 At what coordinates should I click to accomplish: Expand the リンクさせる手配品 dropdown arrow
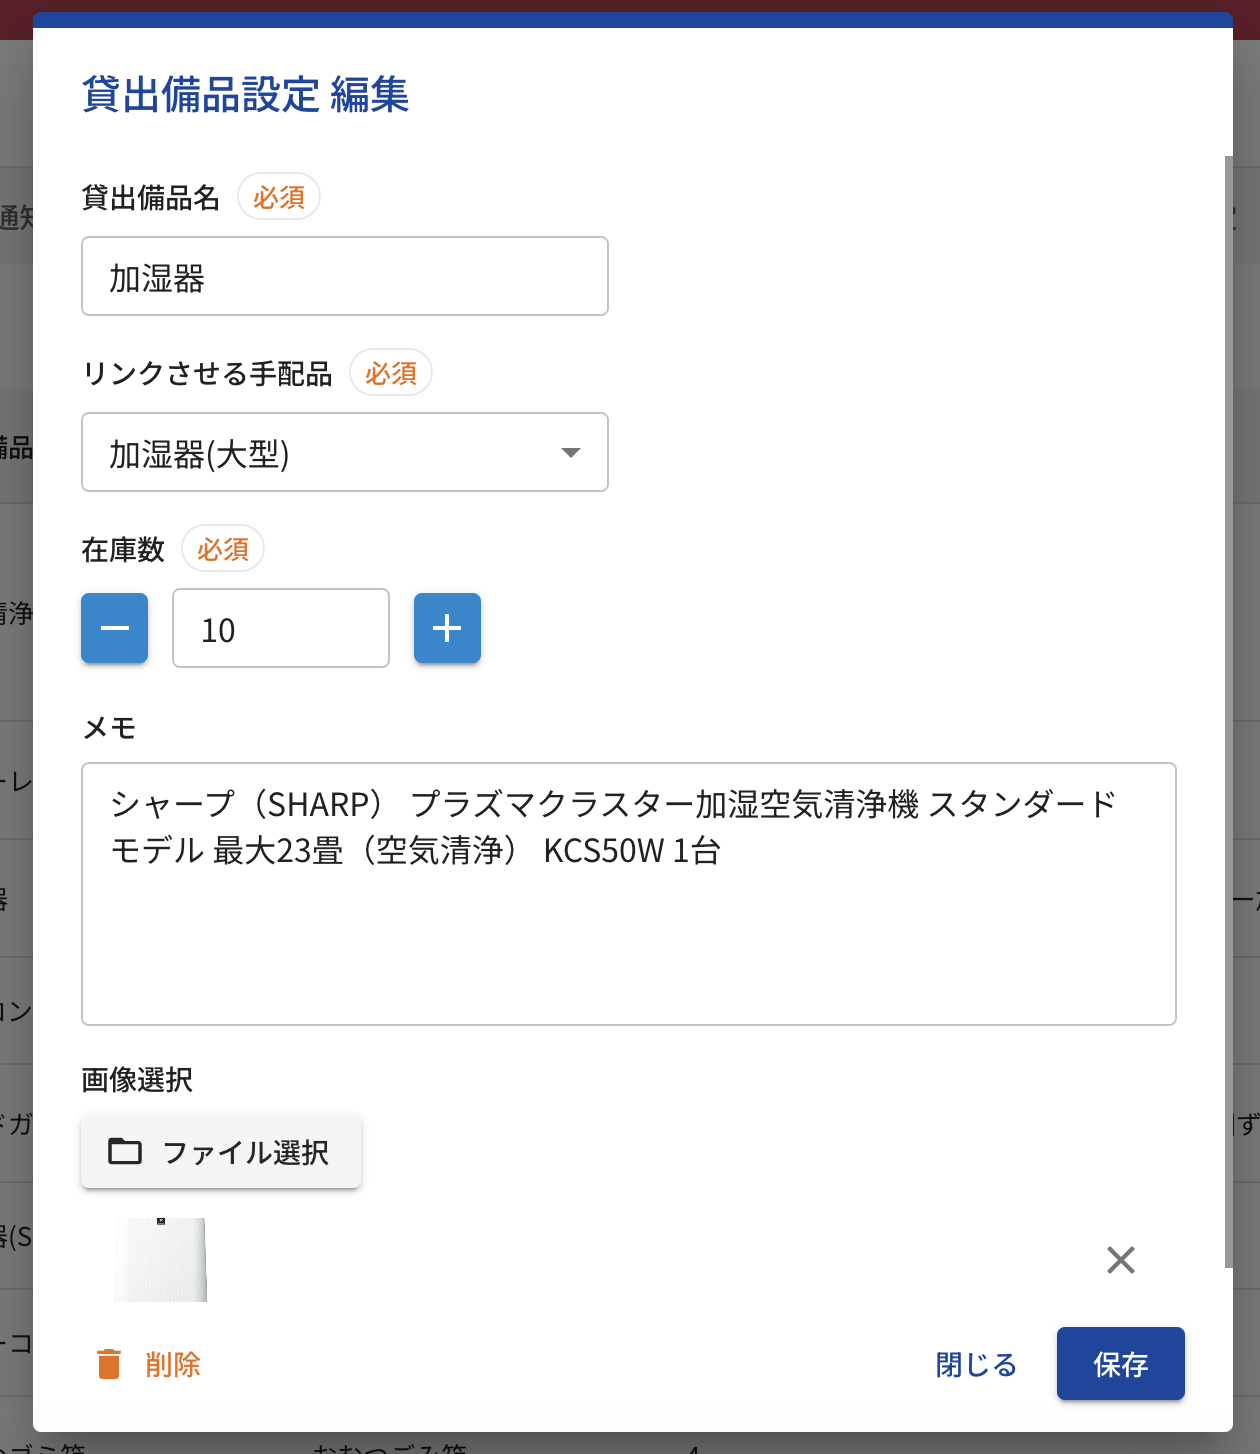click(571, 453)
